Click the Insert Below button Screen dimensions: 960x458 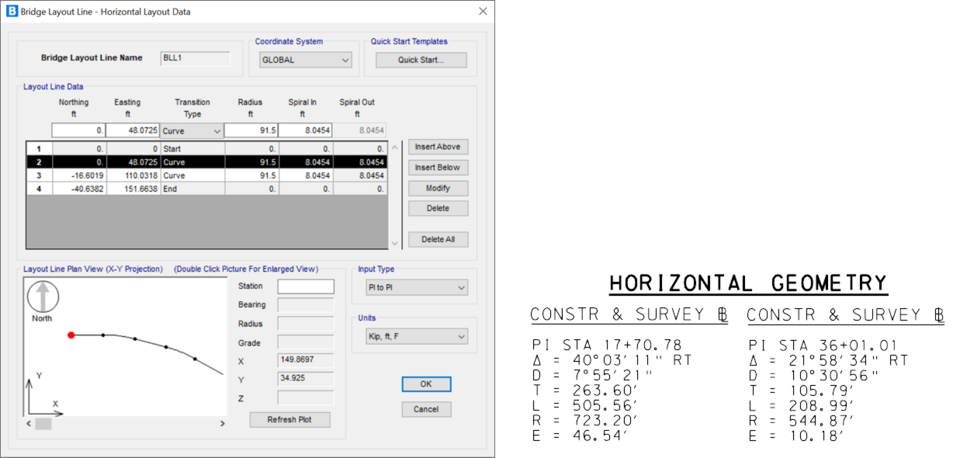click(x=437, y=168)
